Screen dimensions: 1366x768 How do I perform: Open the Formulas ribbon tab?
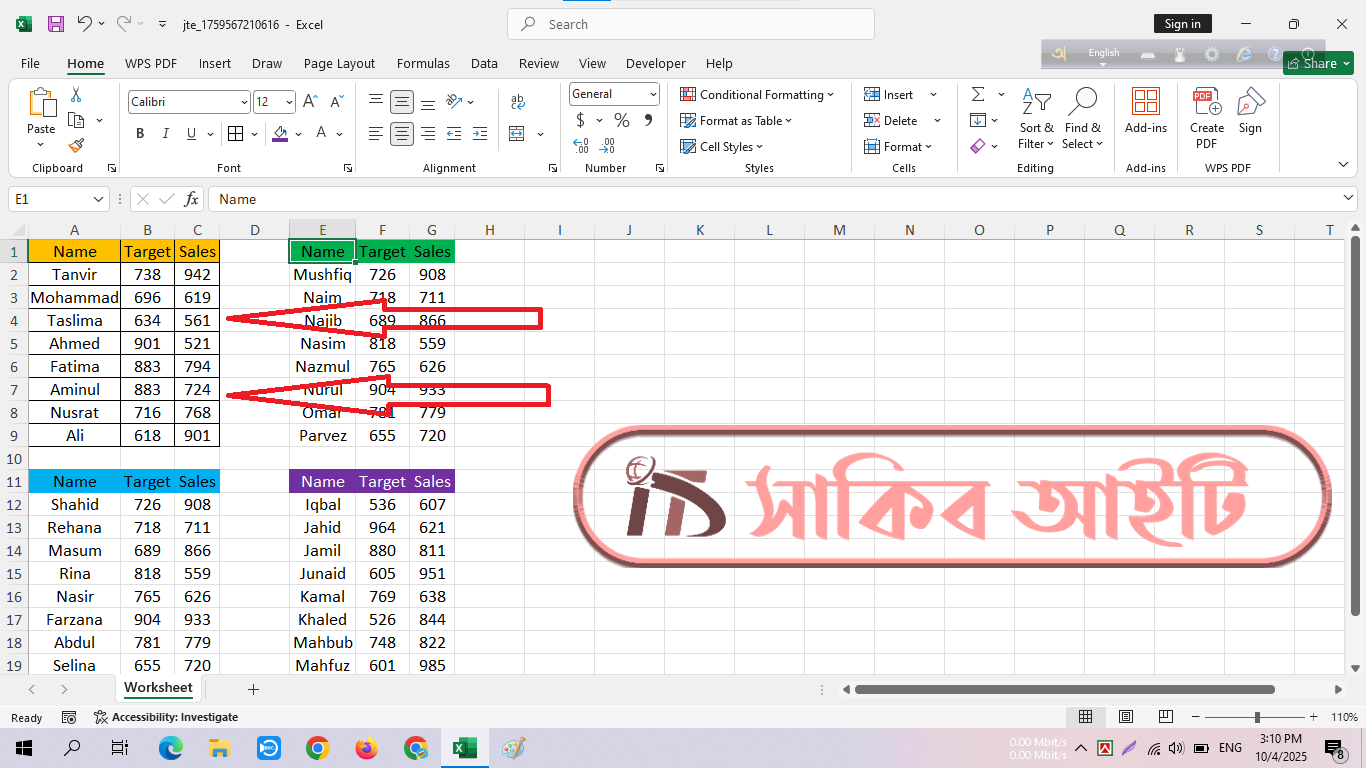(x=423, y=63)
